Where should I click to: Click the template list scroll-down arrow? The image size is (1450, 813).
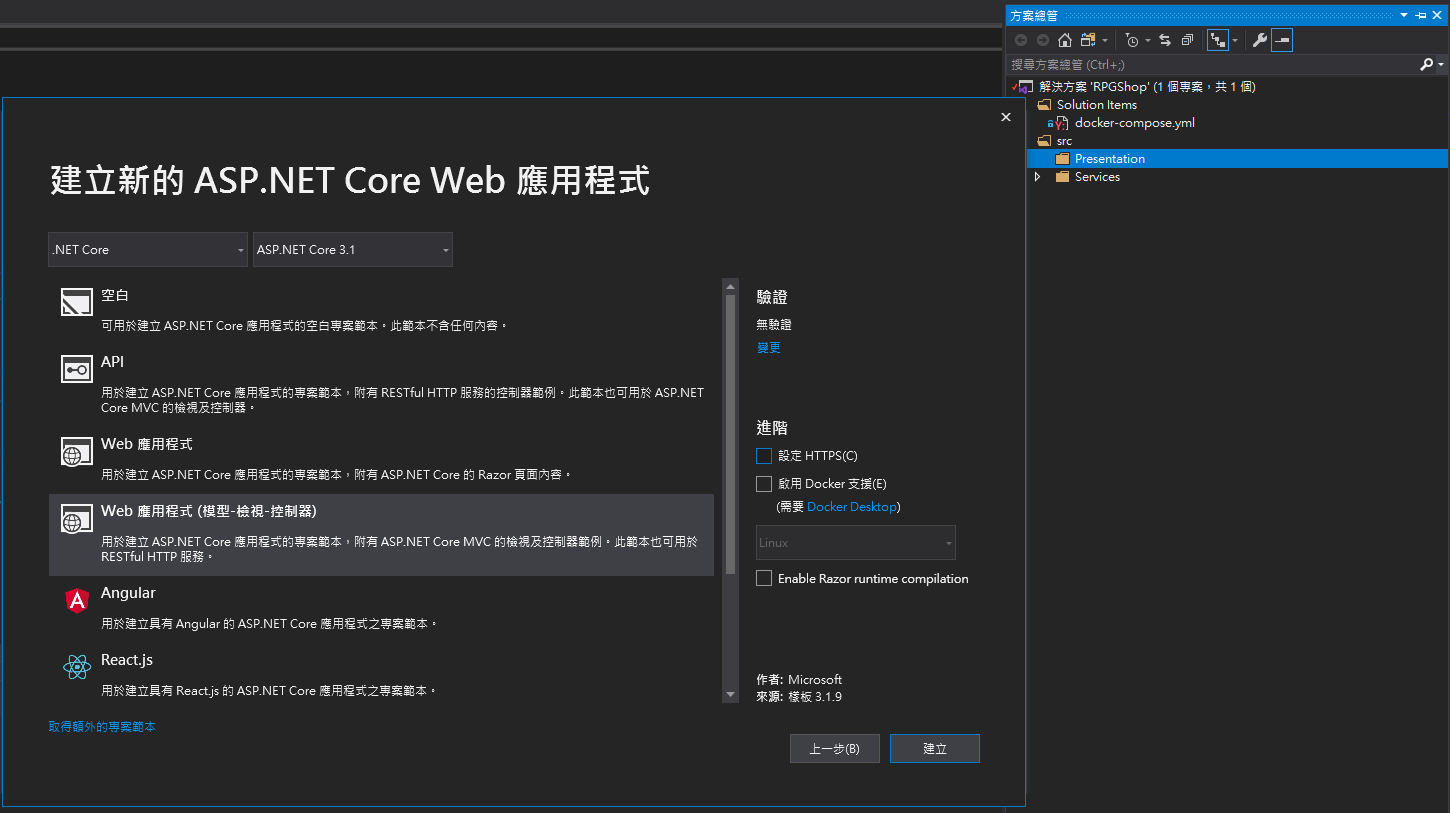click(731, 695)
